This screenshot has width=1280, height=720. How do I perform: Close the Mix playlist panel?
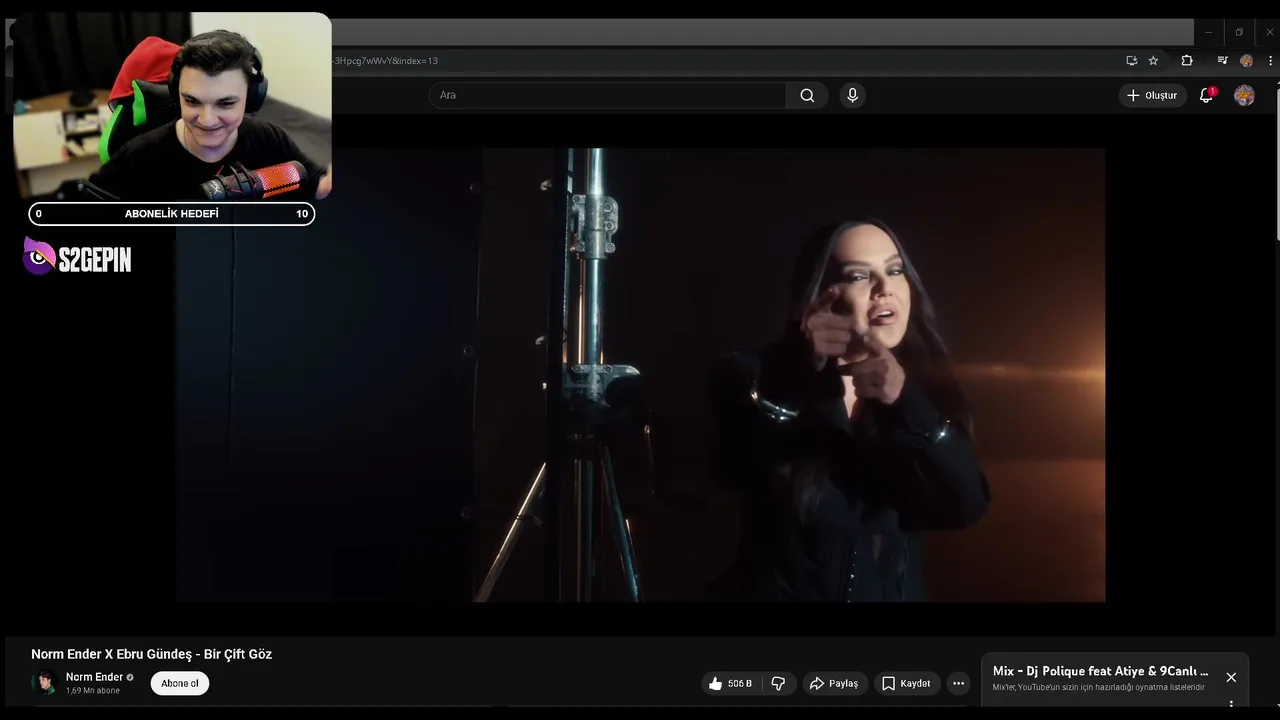coord(1231,677)
